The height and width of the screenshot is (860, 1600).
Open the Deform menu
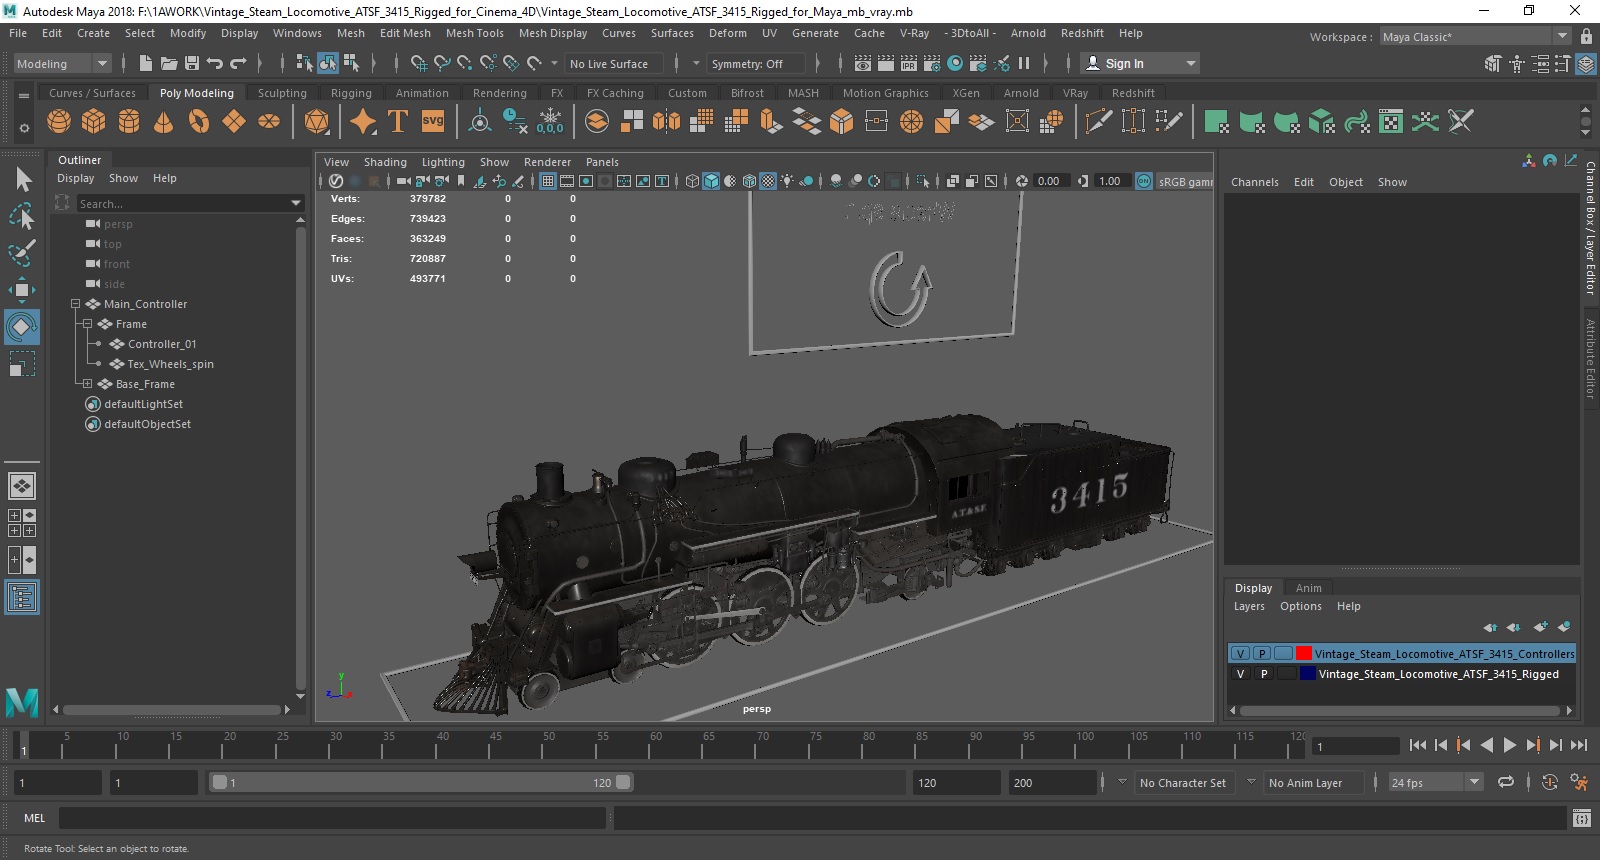tap(727, 33)
